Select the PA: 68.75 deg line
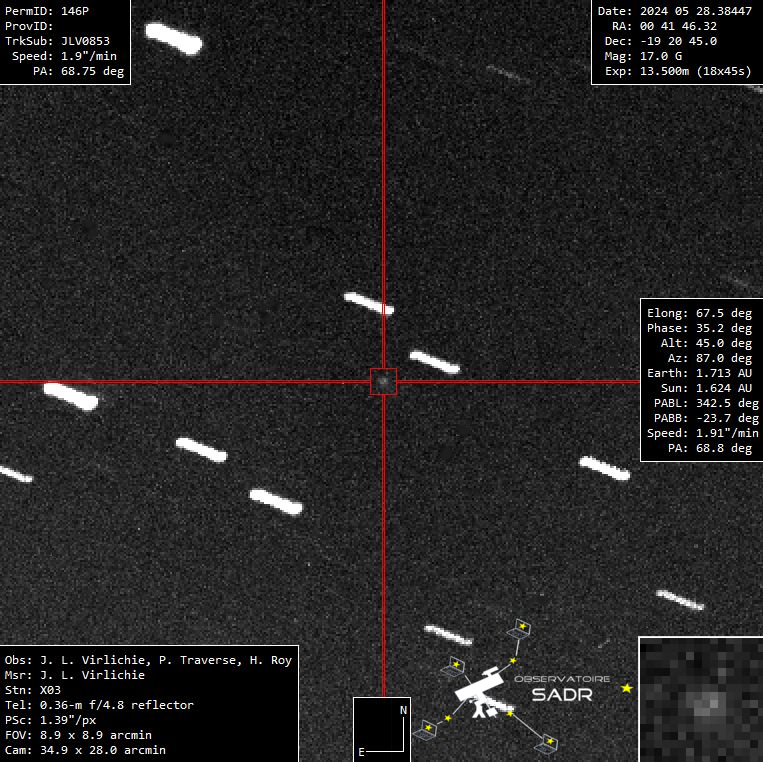This screenshot has width=763, height=762. [78, 71]
